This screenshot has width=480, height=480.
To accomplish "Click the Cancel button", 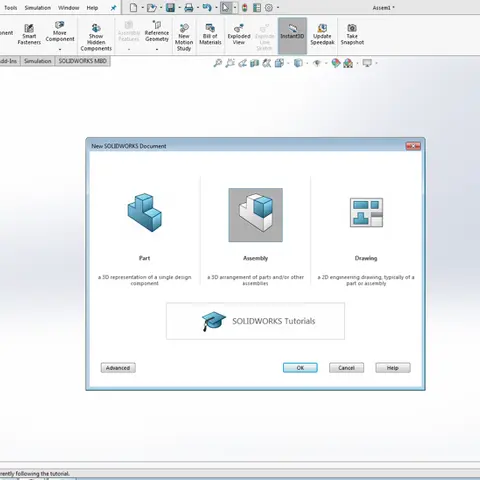I will [346, 368].
